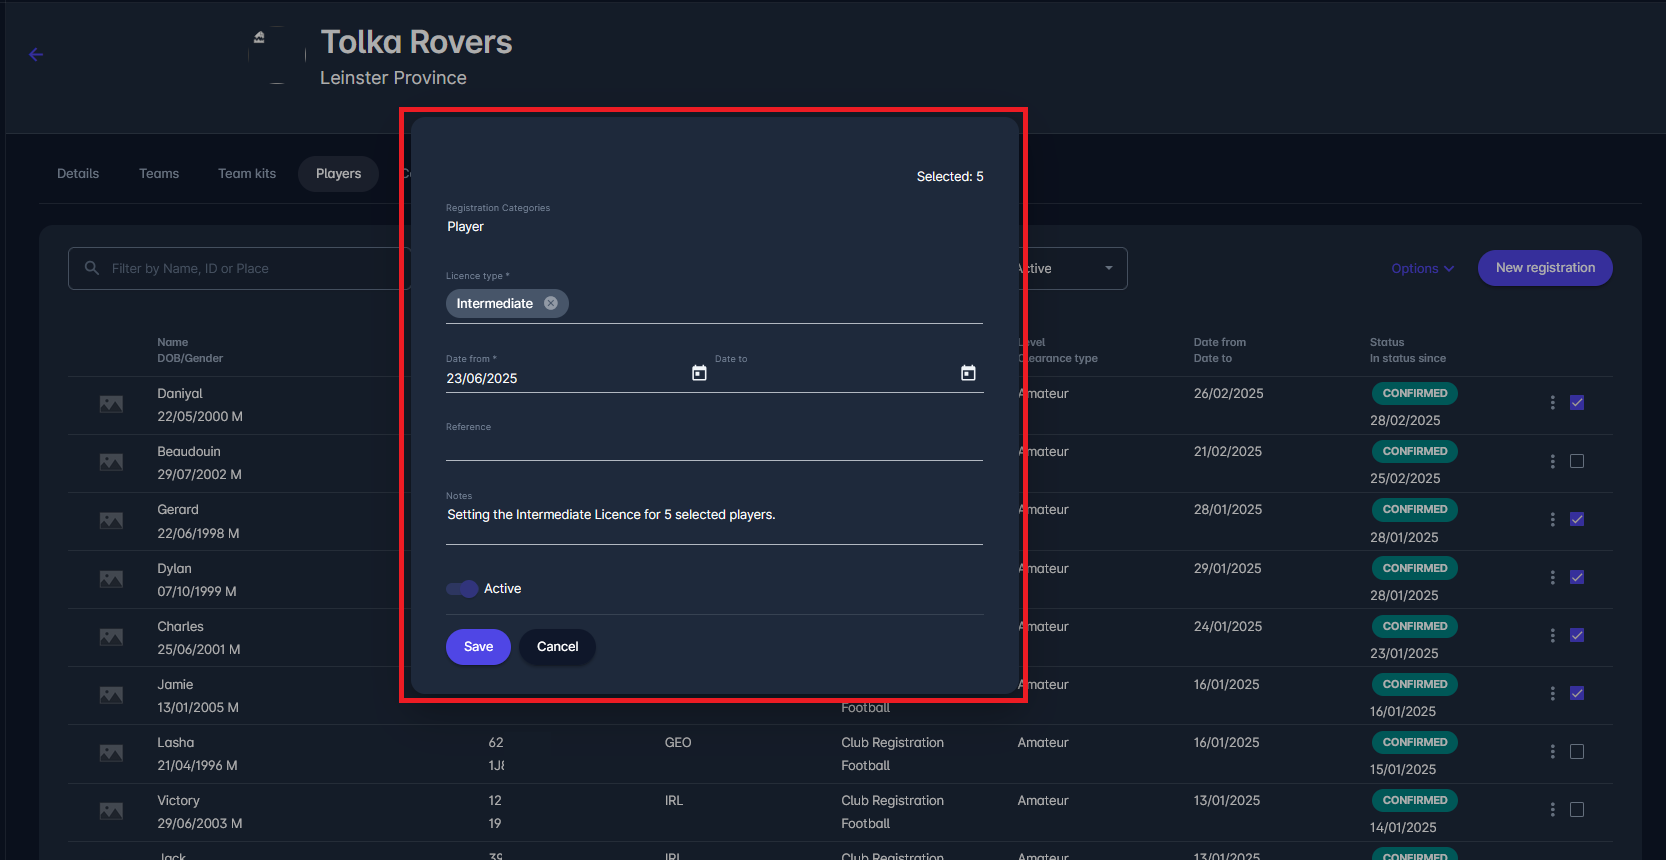
Task: Cancel the licence dialog
Action: (x=557, y=647)
